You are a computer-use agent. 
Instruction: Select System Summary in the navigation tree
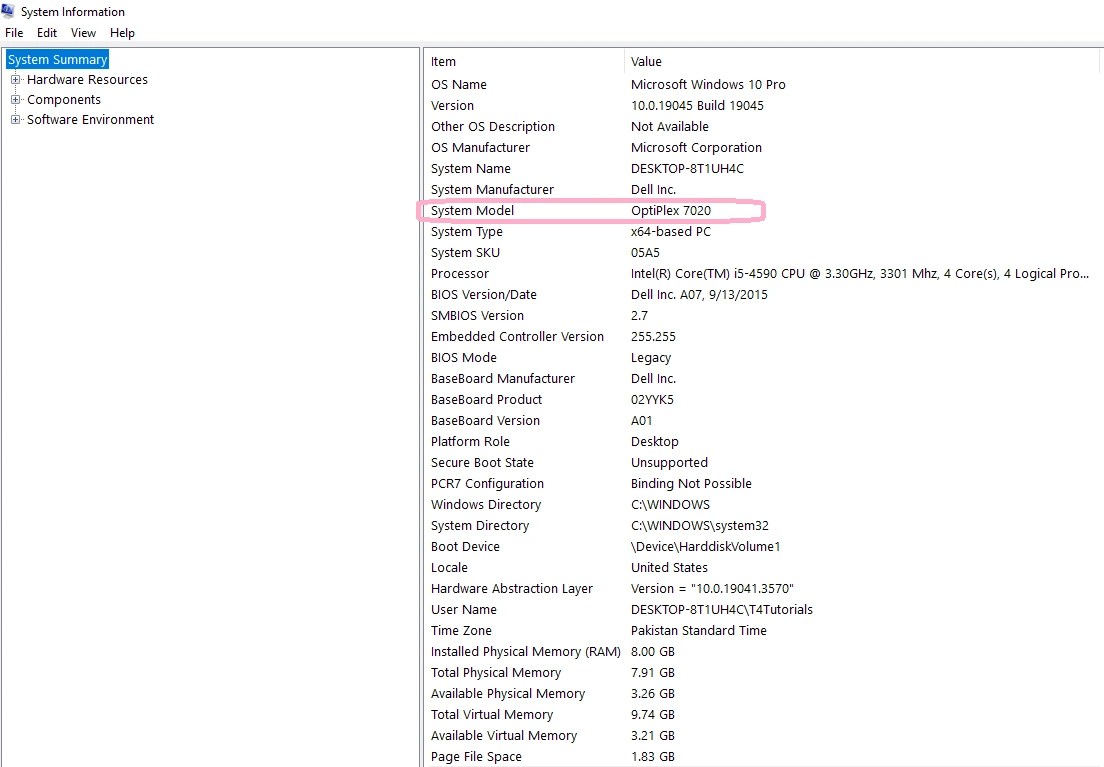[x=57, y=59]
